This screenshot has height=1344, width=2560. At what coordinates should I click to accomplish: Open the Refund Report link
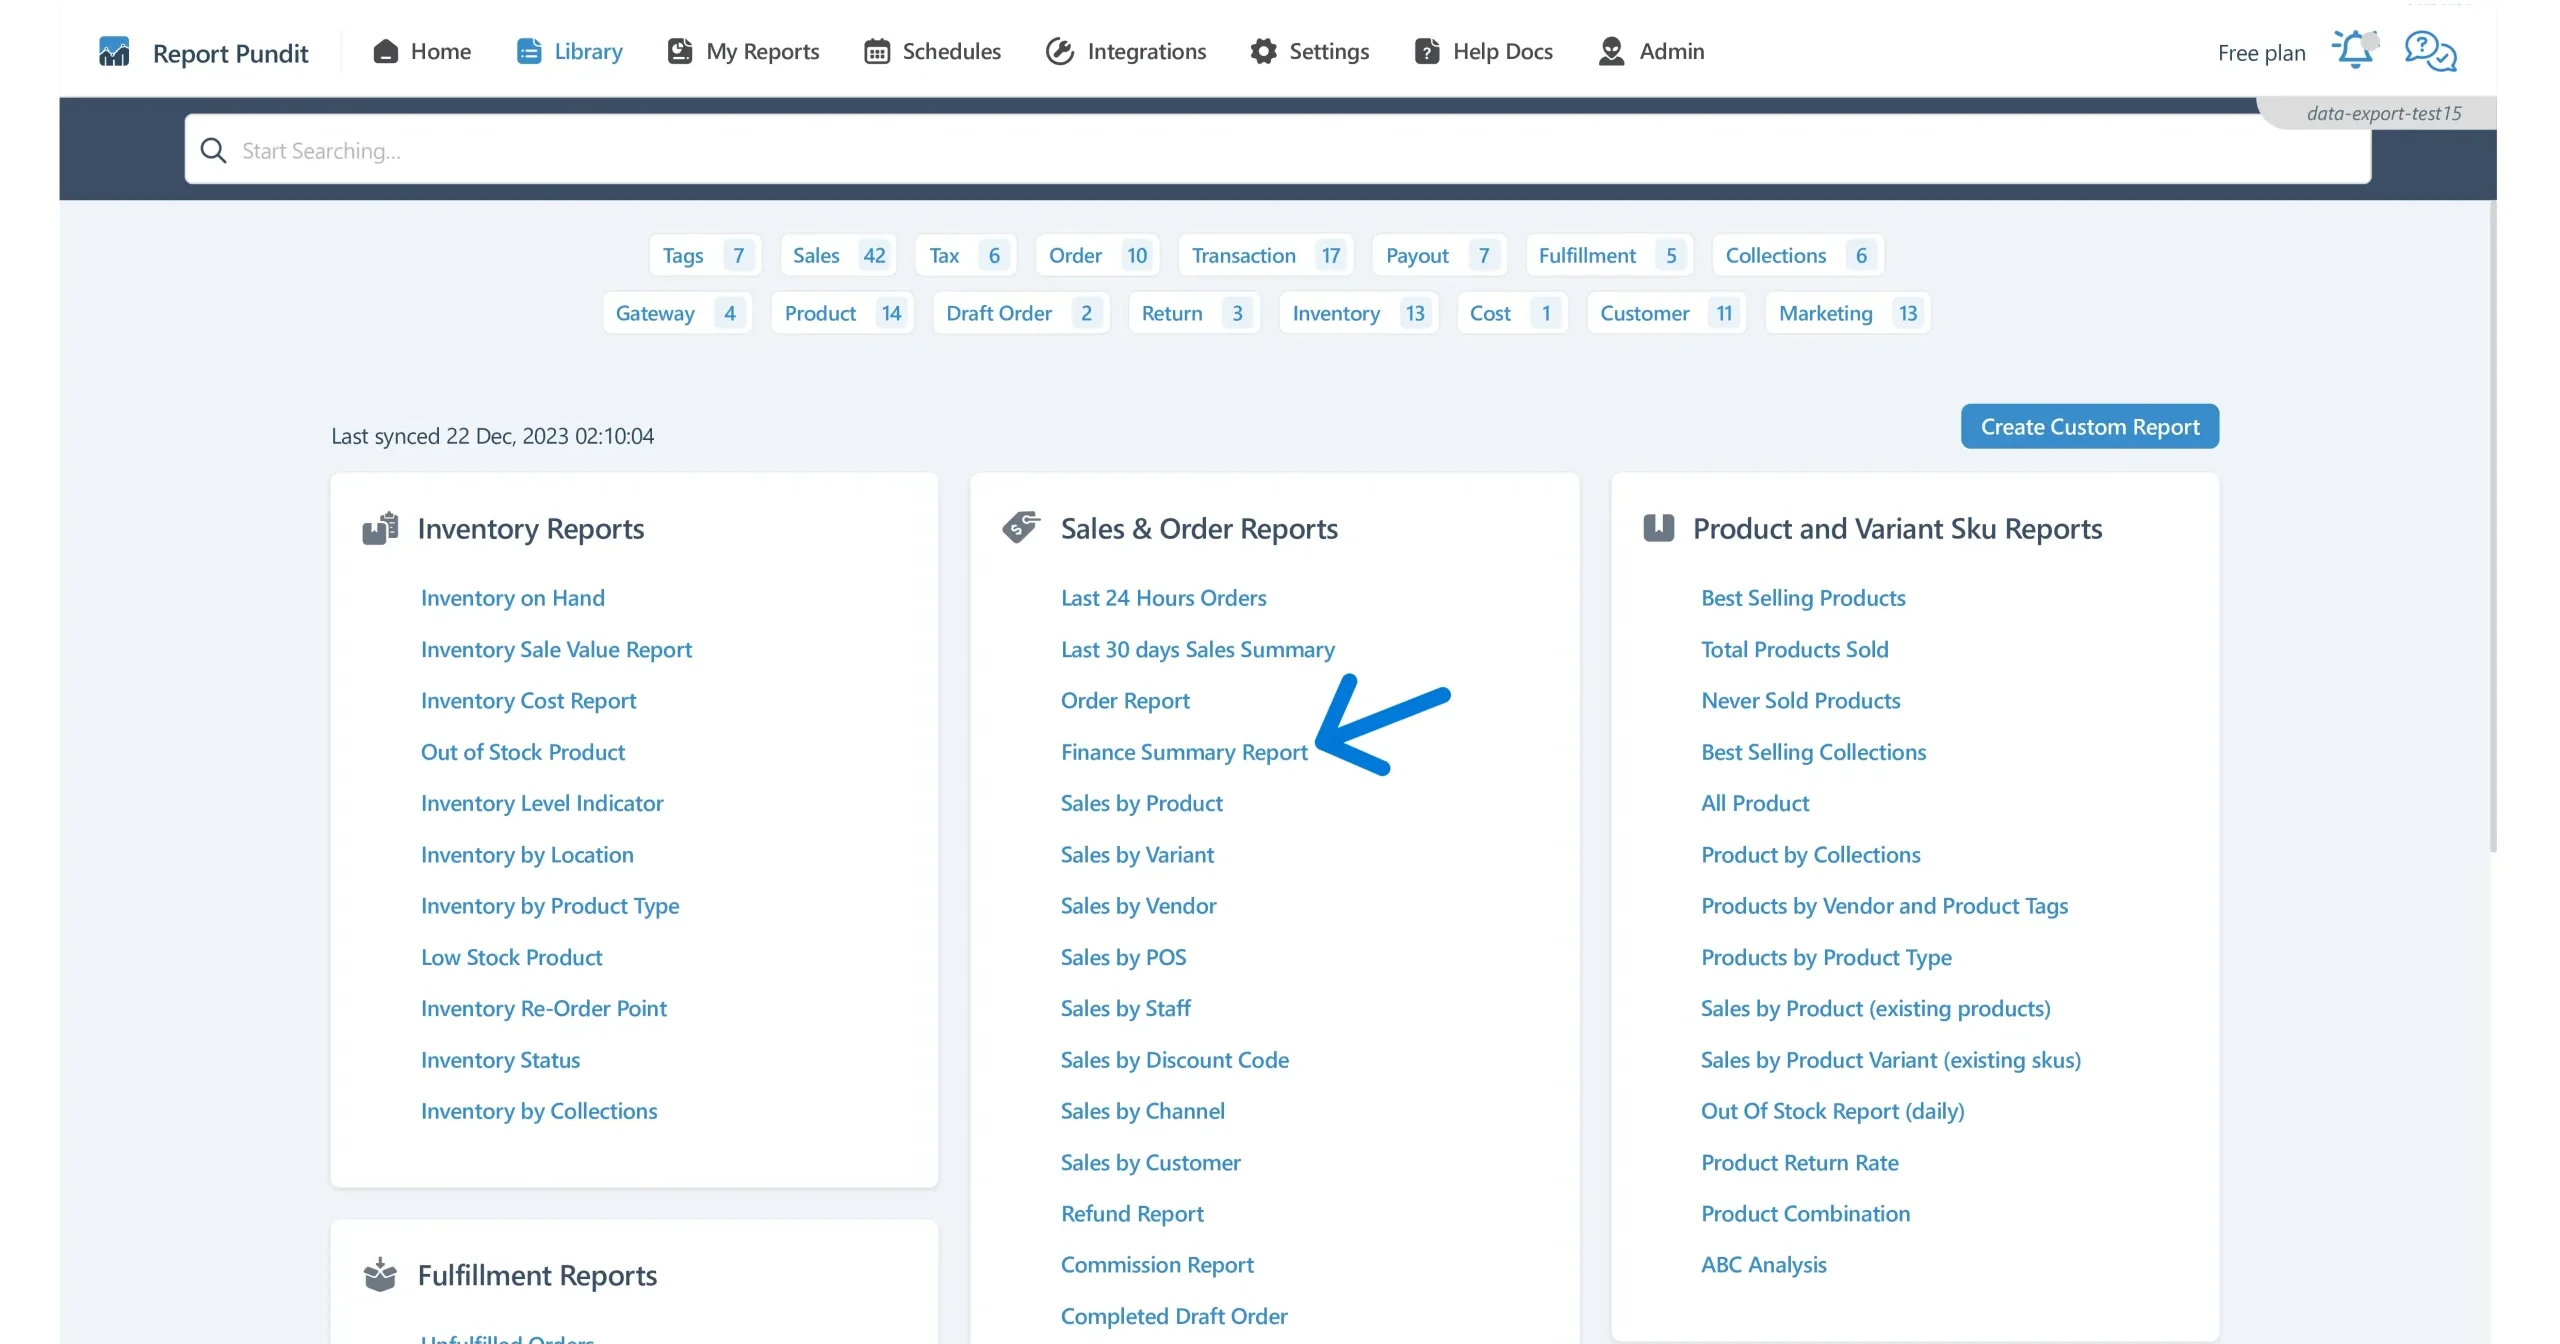point(1132,1213)
